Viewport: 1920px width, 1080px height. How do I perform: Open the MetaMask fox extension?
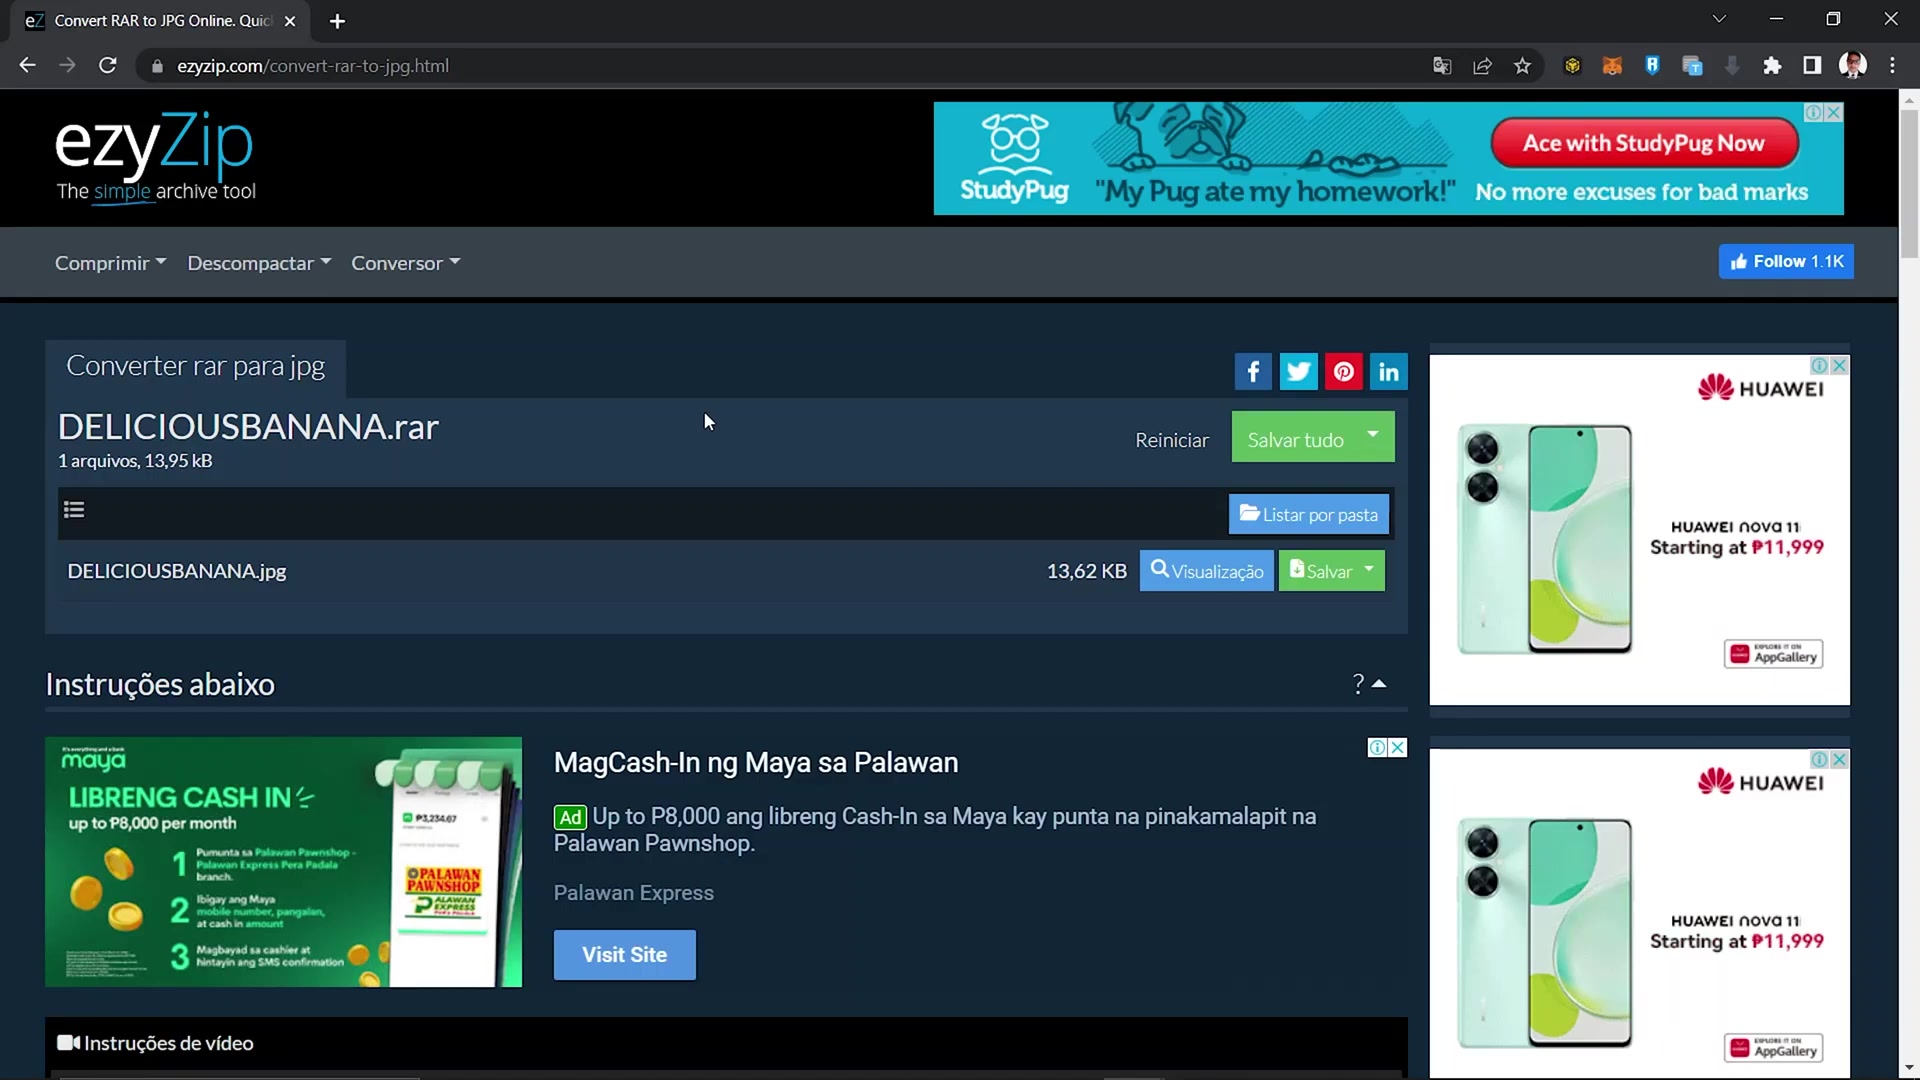coord(1612,66)
